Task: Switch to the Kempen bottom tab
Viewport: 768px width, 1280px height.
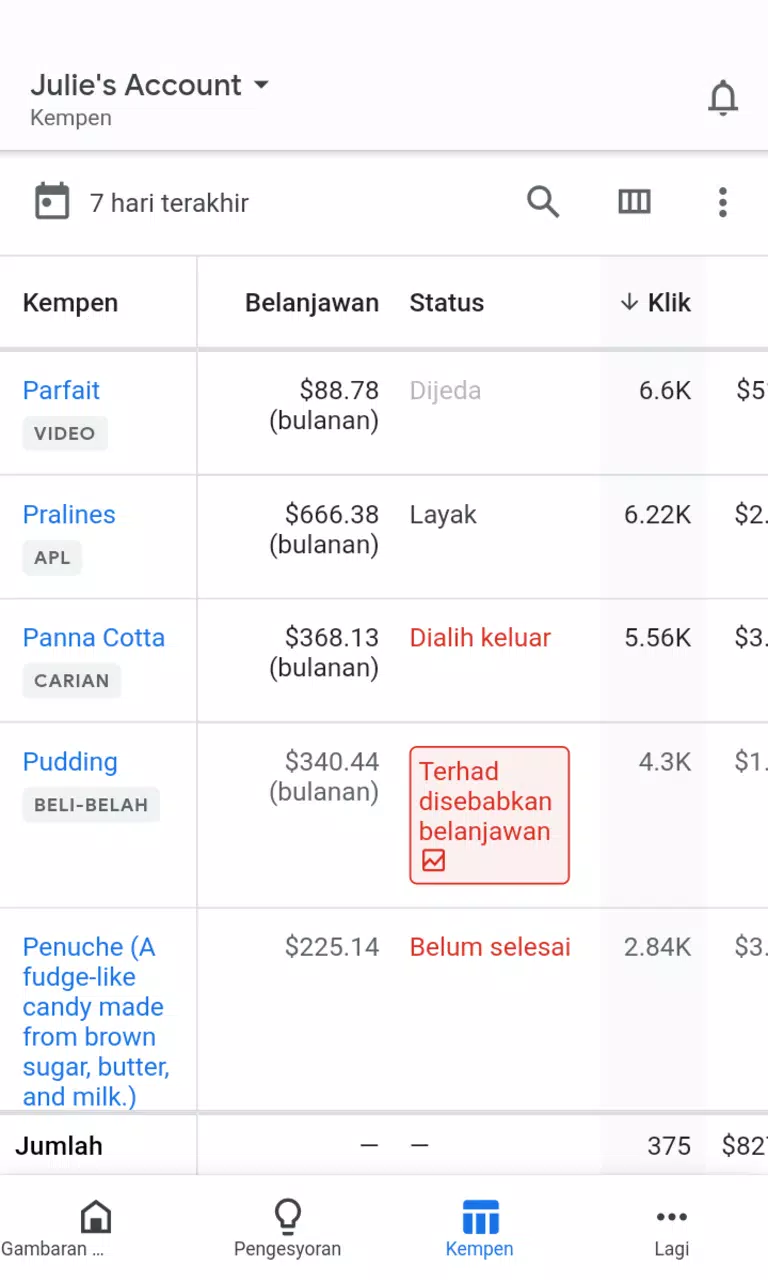Action: click(480, 1229)
